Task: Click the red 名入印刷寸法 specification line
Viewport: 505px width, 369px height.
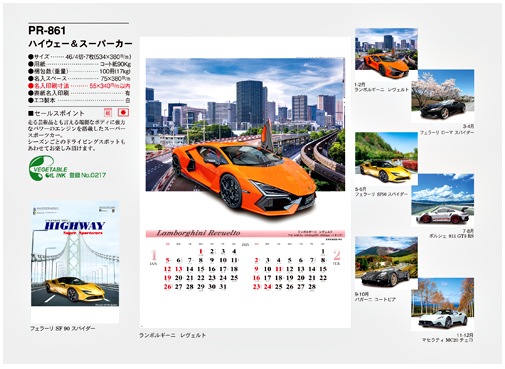Action: (79, 86)
